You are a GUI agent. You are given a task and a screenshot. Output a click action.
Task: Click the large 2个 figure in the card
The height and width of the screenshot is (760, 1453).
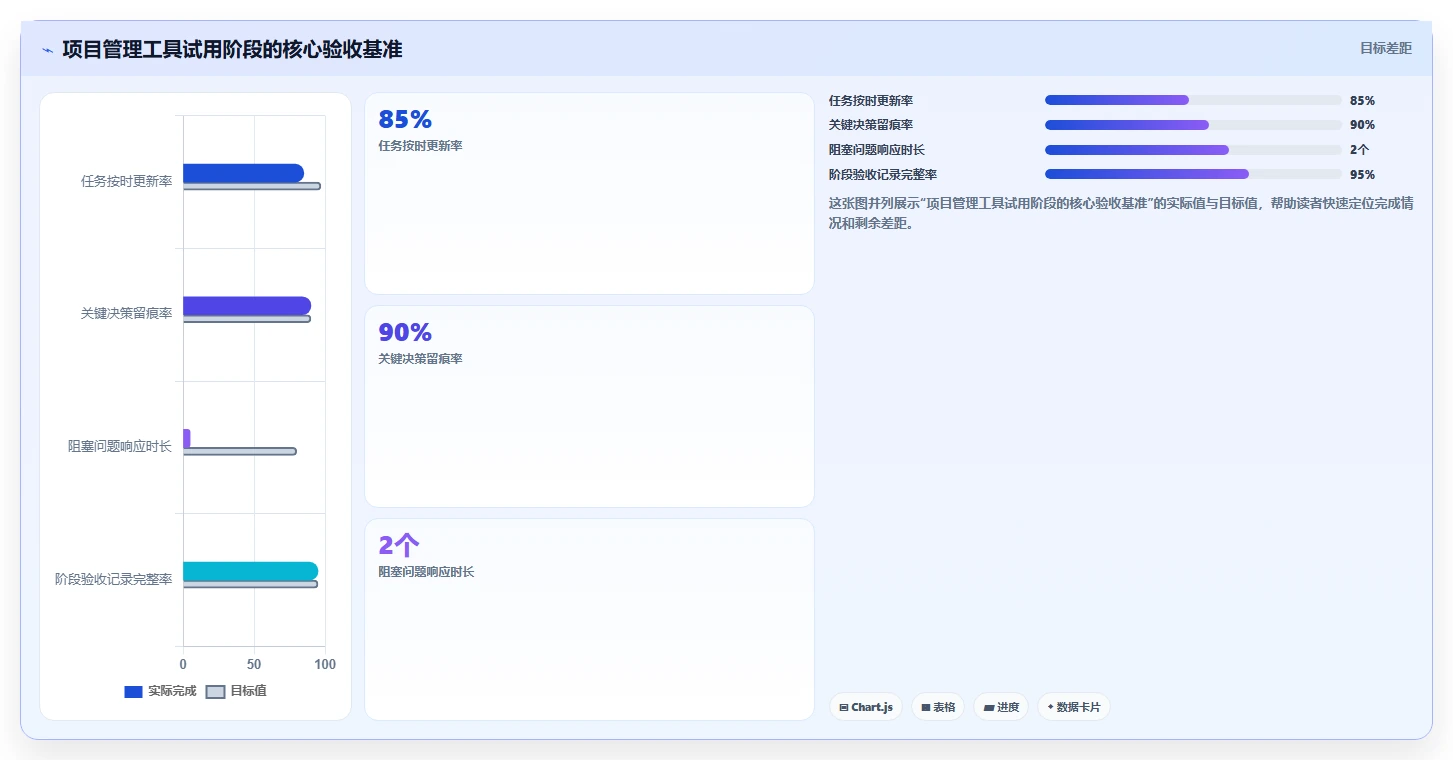tap(399, 545)
